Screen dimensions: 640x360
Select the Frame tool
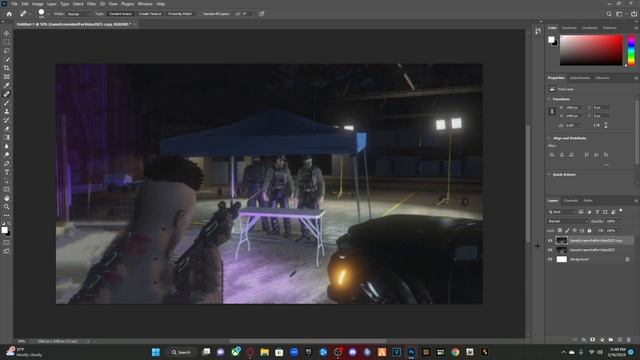(7, 77)
